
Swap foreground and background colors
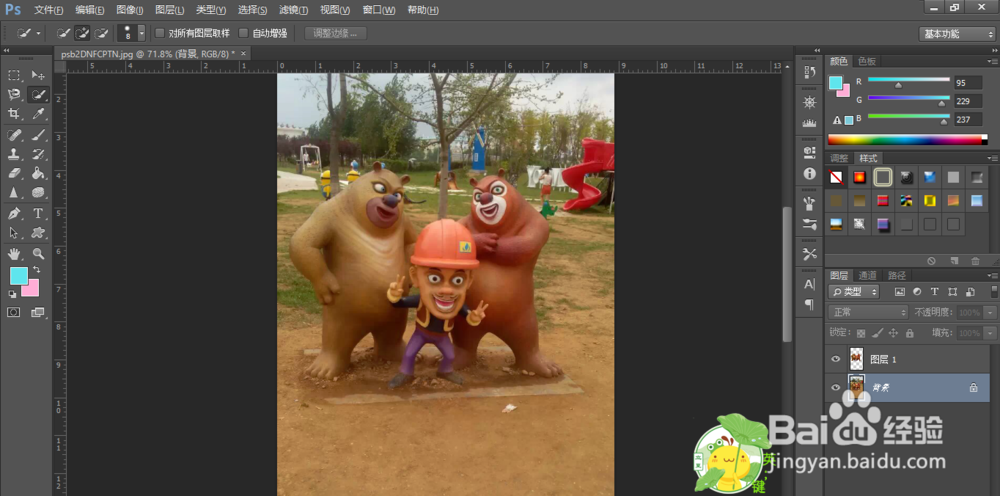click(36, 270)
